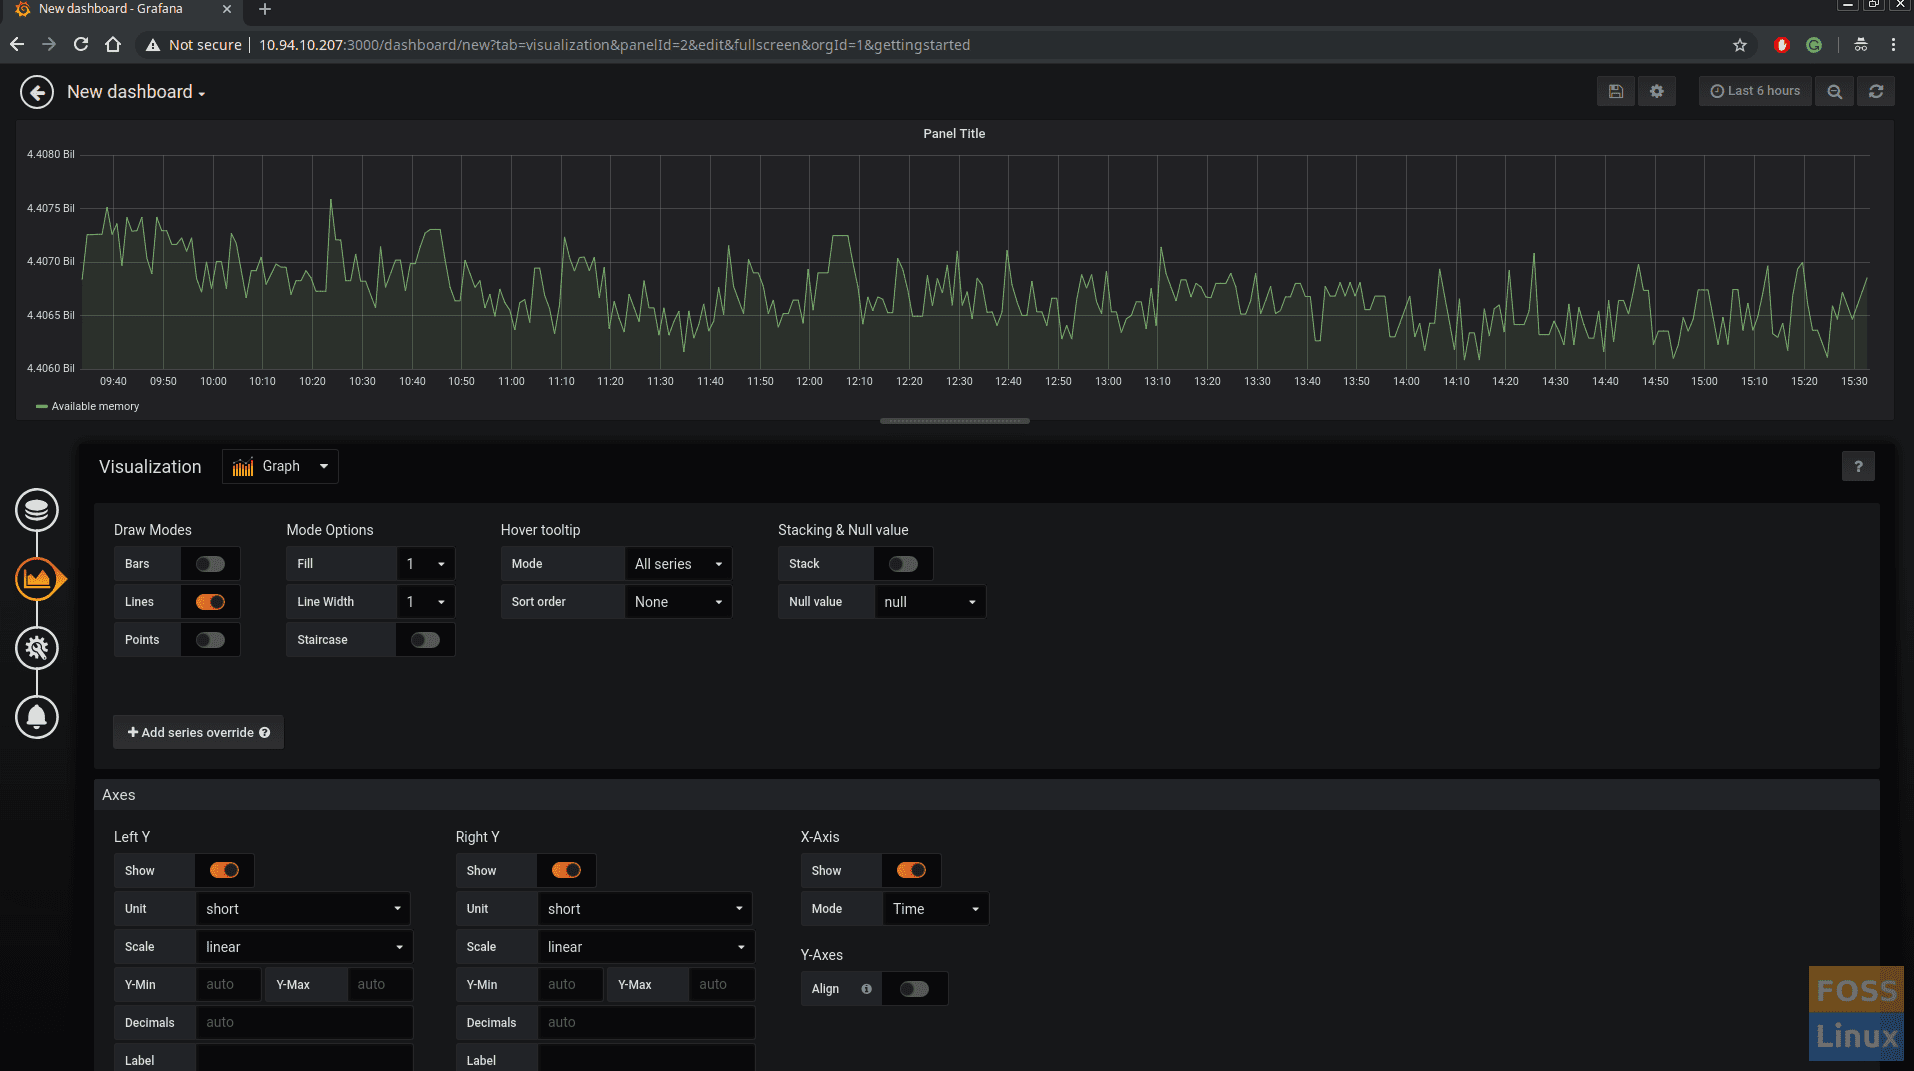Click Left Y-Min input field
This screenshot has width=1914, height=1071.
[228, 985]
